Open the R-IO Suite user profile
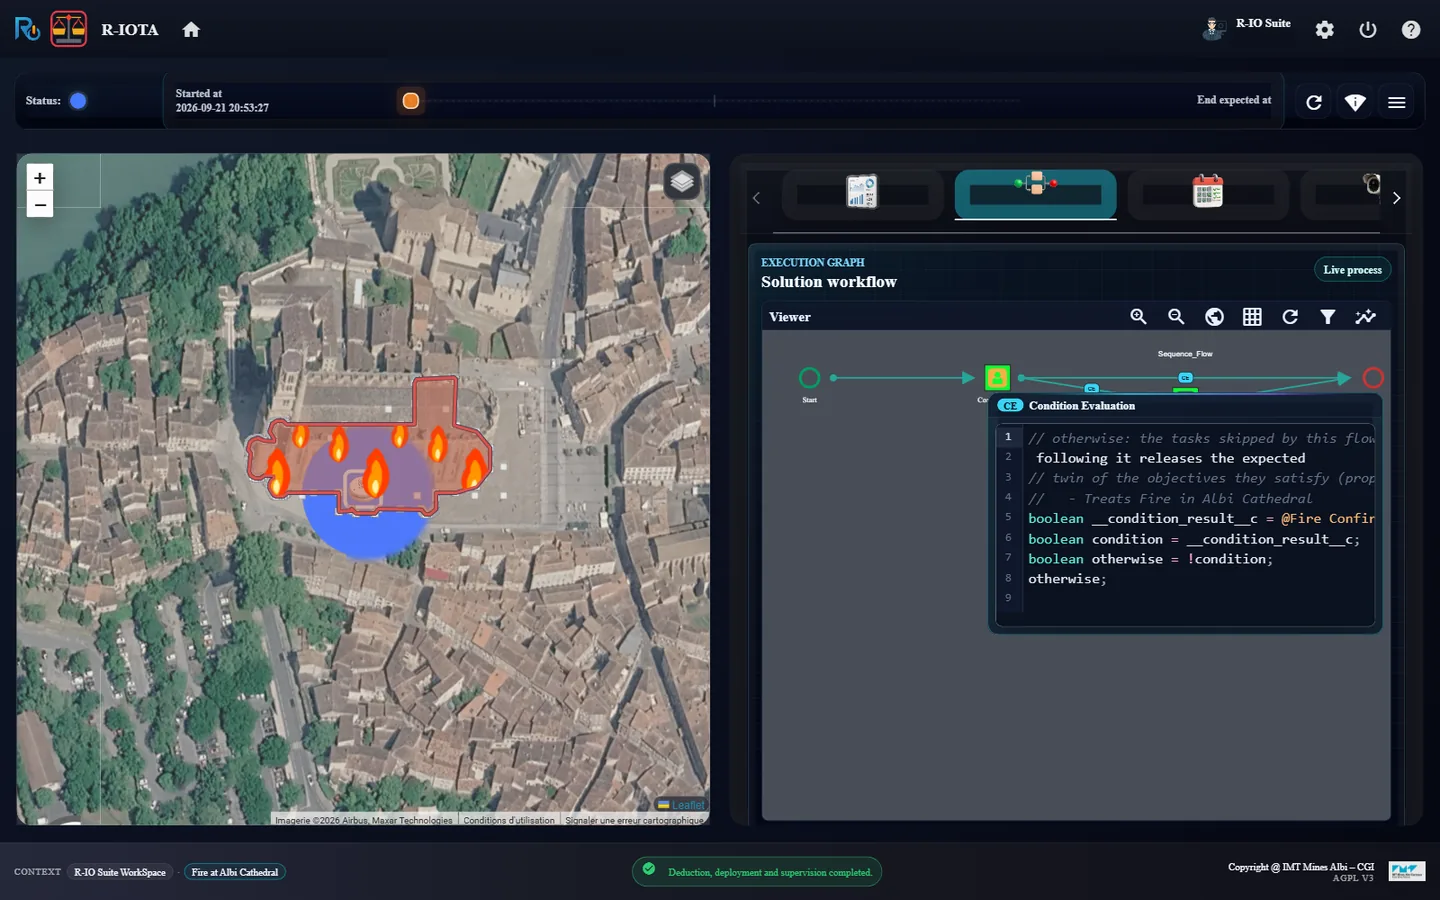This screenshot has width=1440, height=900. (1246, 27)
